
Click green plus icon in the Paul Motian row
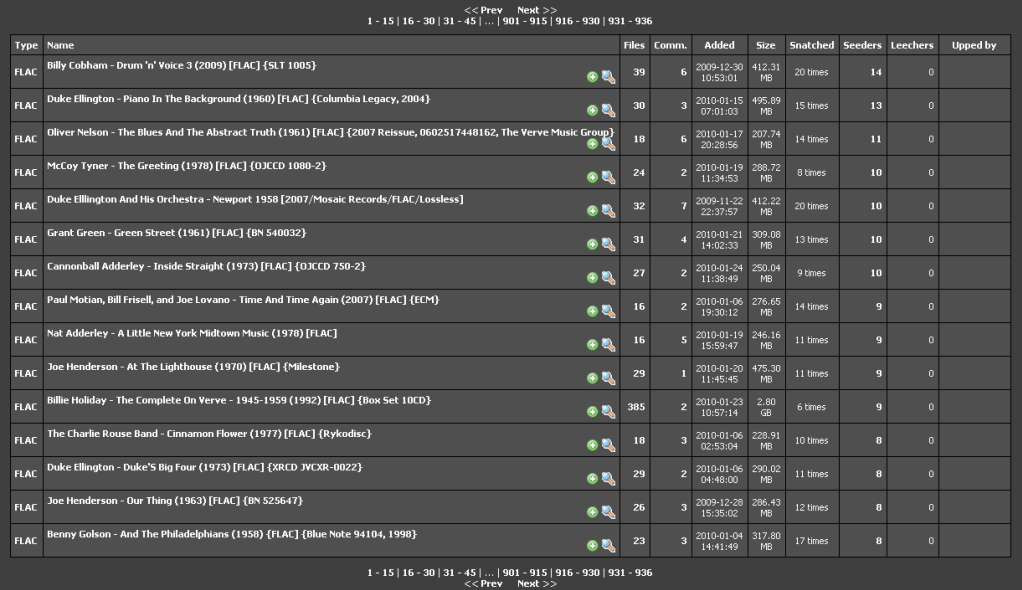pos(592,311)
